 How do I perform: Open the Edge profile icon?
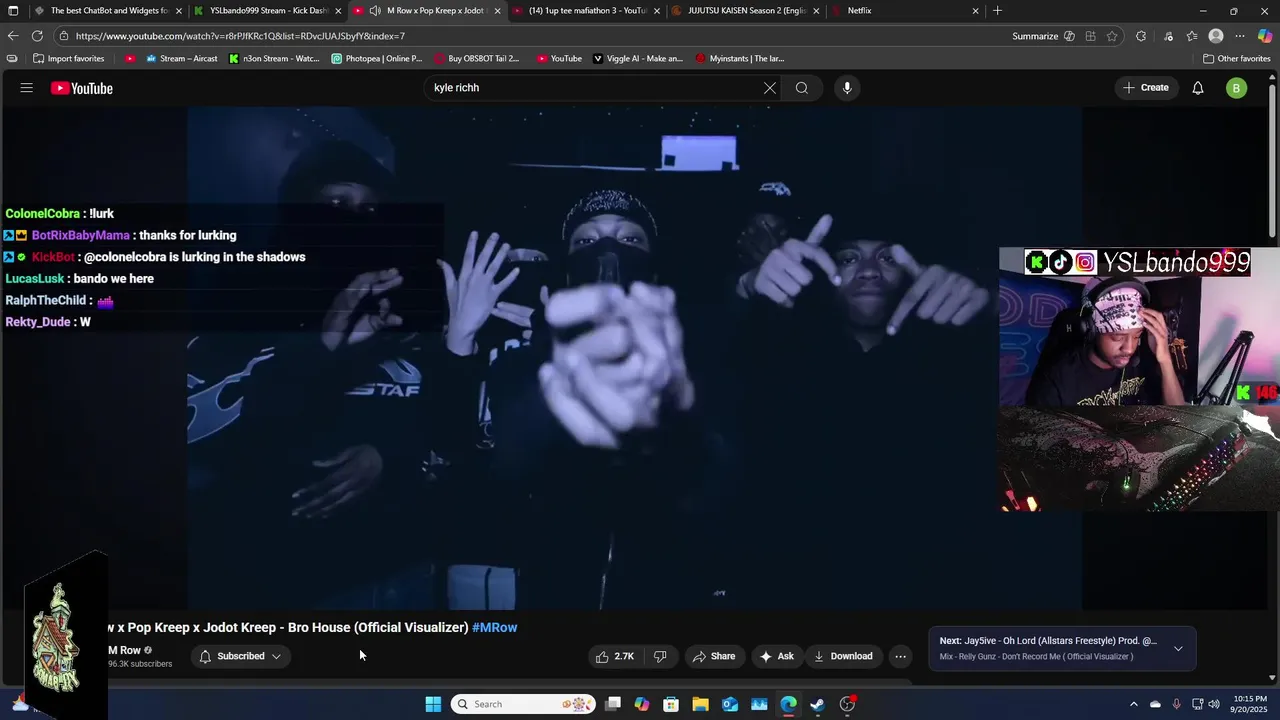[1216, 36]
